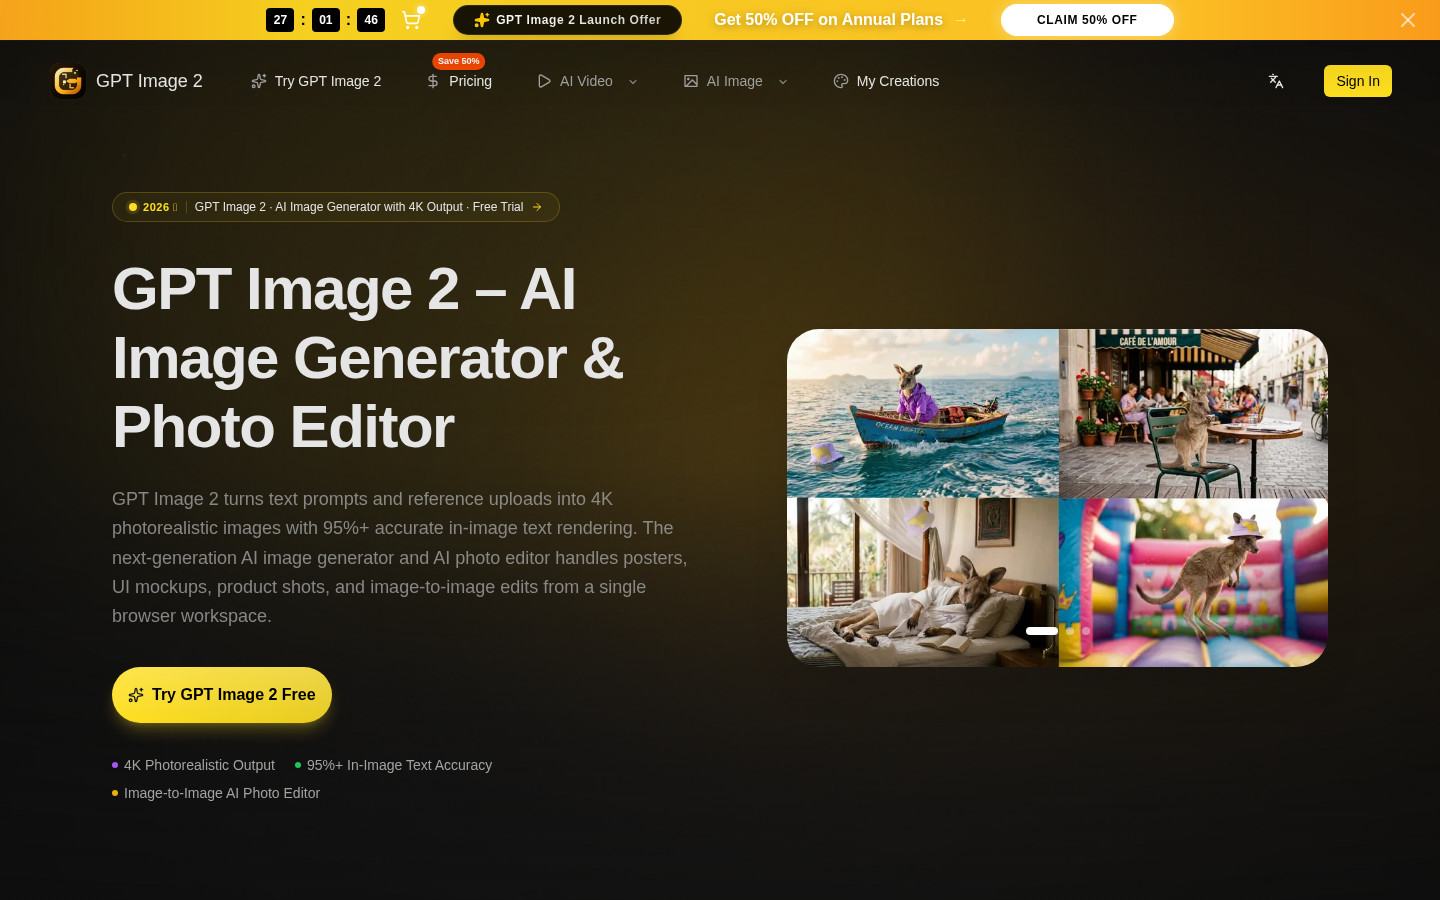This screenshot has width=1440, height=900.
Task: Select the second carousel dot indicator
Action: pos(1070,631)
